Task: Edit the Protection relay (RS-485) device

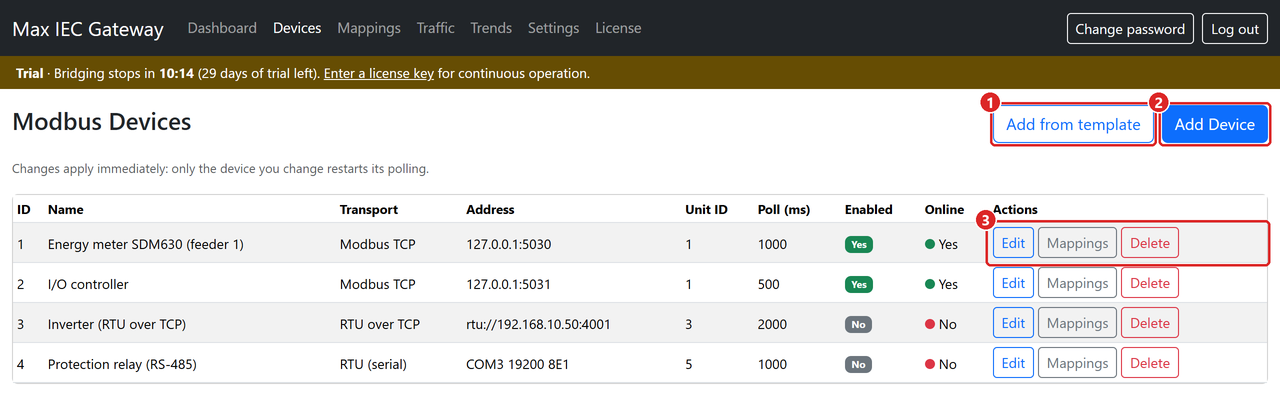Action: (1013, 363)
